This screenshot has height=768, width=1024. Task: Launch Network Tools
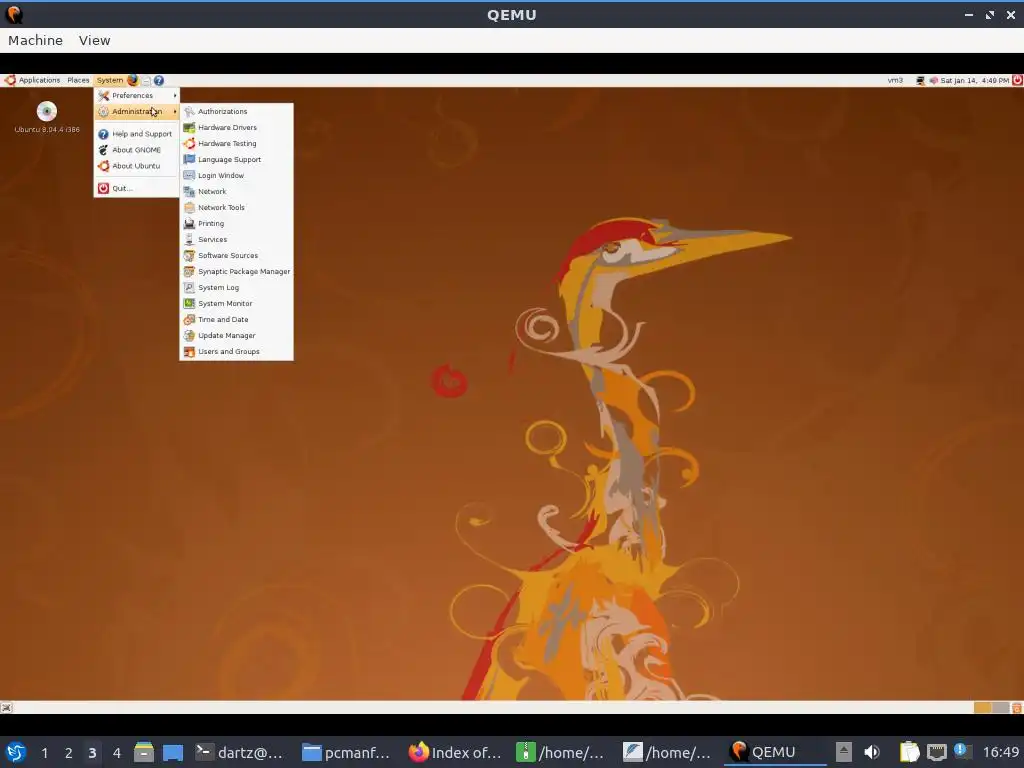pos(236,208)
